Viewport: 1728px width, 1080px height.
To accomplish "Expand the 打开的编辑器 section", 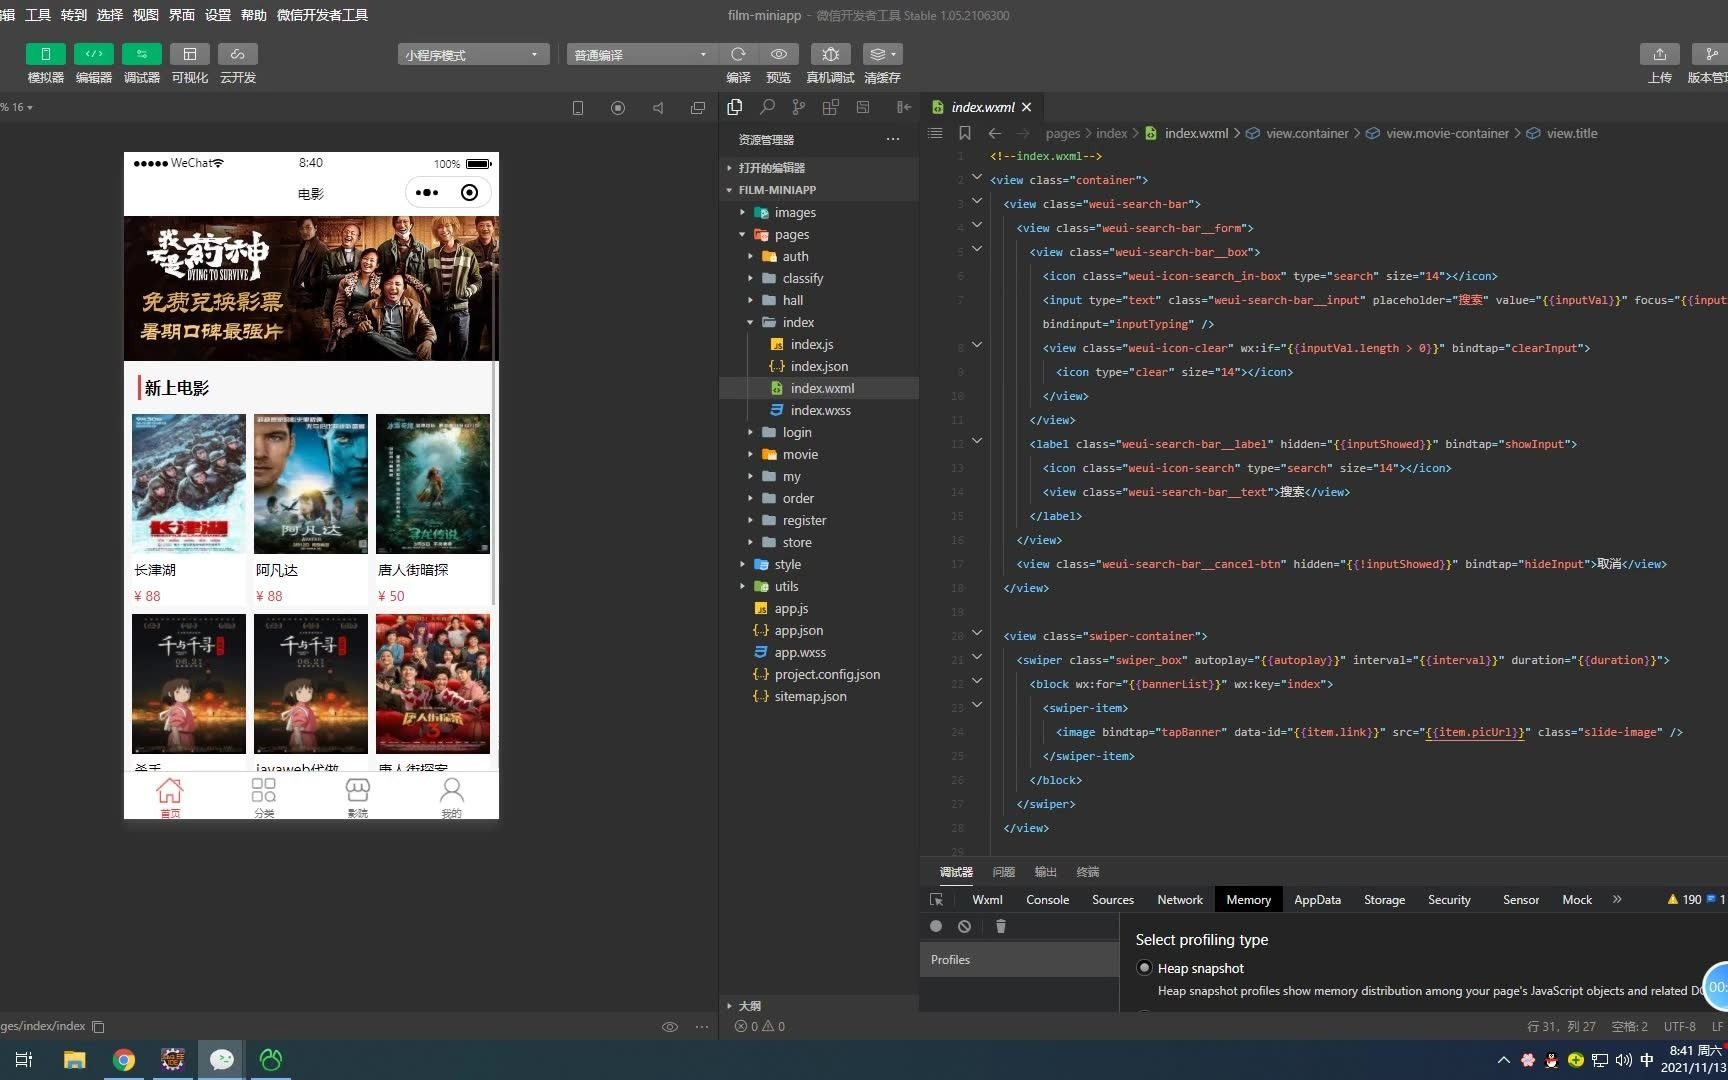I will (819, 167).
